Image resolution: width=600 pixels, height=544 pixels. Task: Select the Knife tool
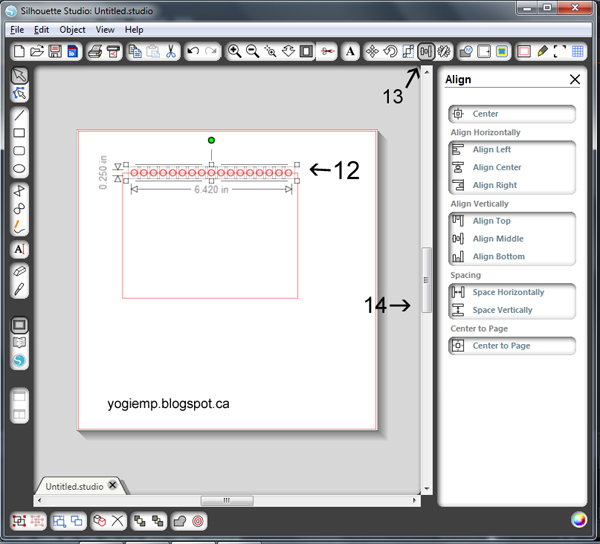coord(19,289)
